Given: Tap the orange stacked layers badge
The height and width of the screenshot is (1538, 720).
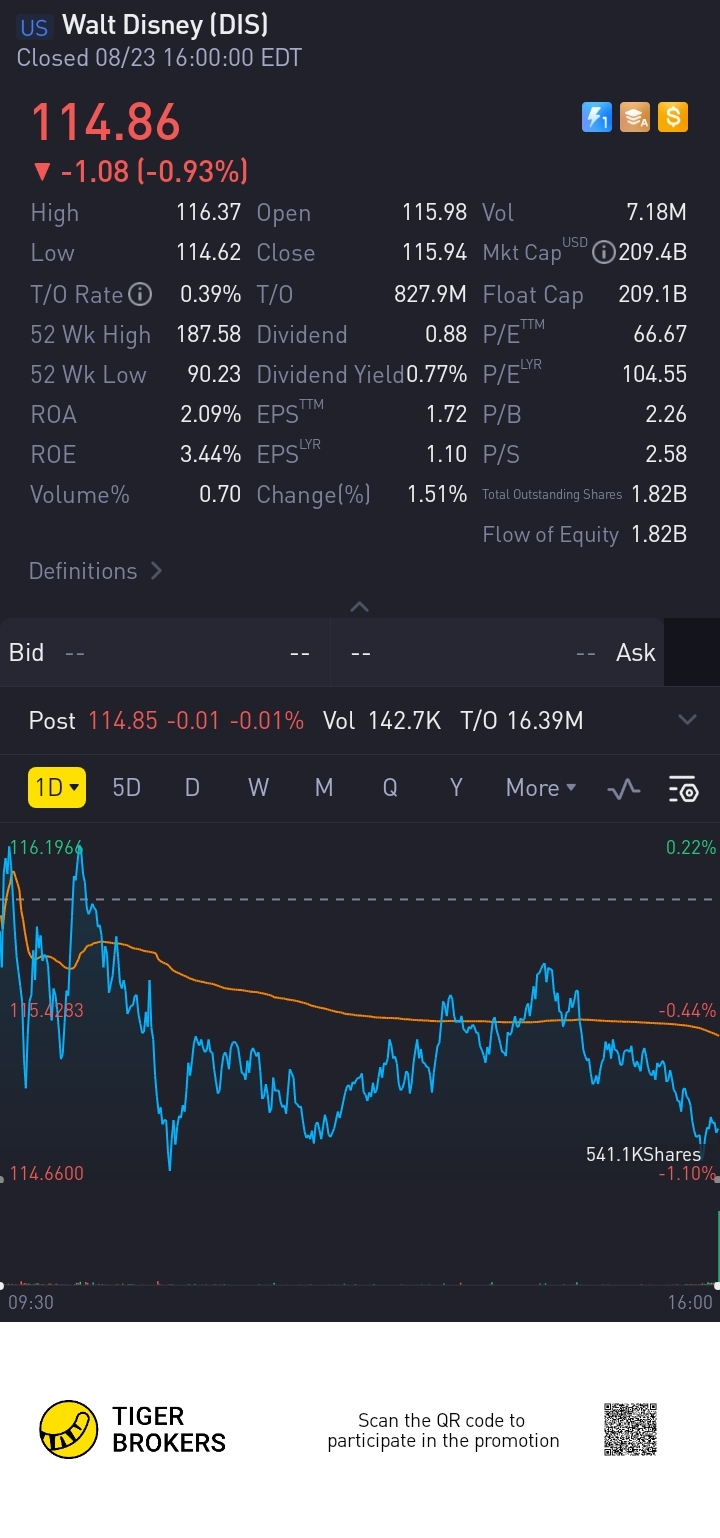Looking at the screenshot, I should (x=635, y=118).
